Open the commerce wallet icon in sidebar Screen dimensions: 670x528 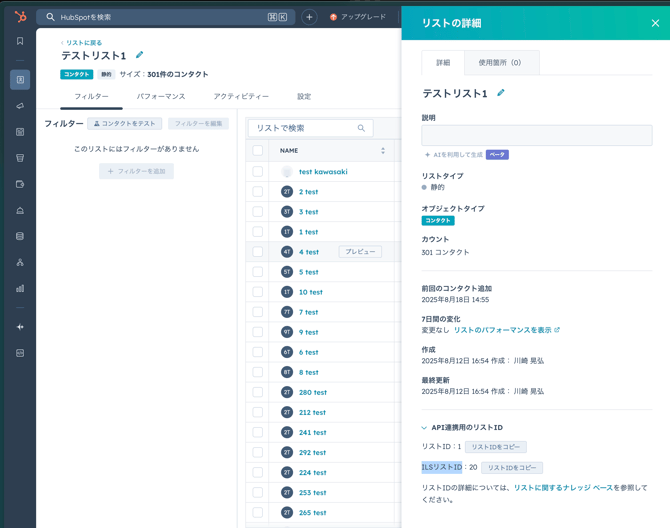coord(20,184)
